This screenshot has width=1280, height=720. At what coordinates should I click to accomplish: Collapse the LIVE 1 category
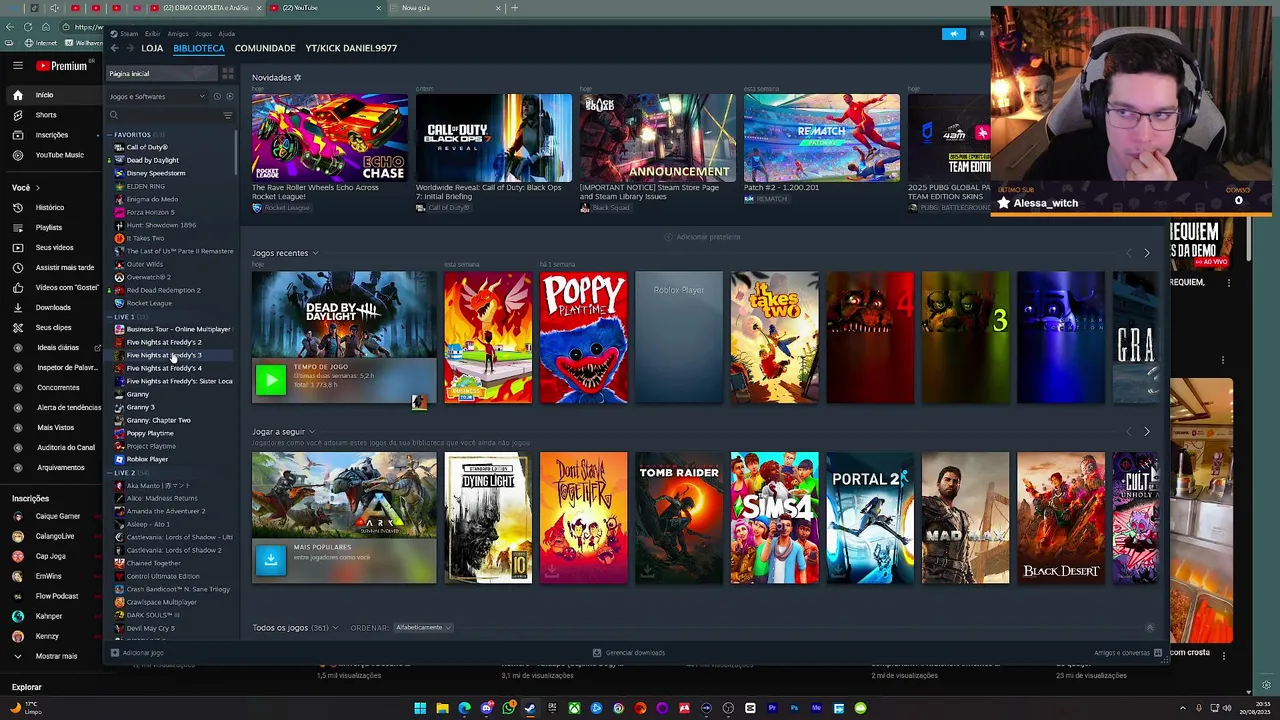click(111, 317)
